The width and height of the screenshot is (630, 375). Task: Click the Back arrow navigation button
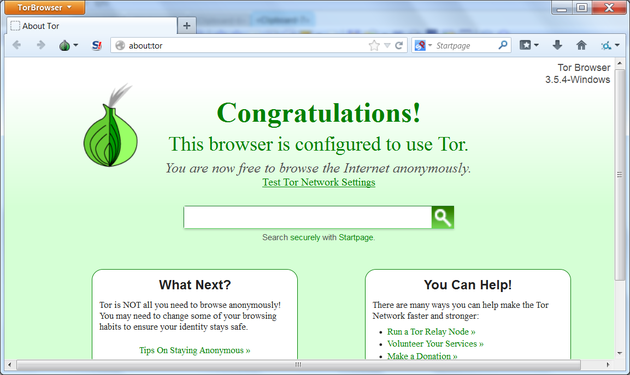point(17,45)
